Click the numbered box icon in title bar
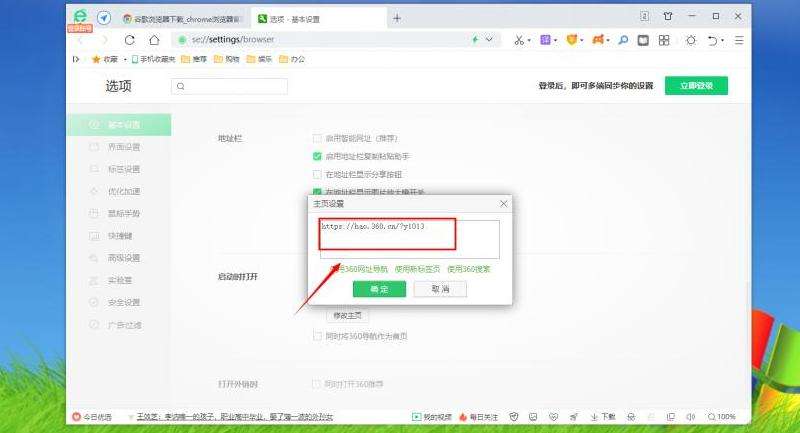Screen dimensions: 800x433 coord(644,16)
